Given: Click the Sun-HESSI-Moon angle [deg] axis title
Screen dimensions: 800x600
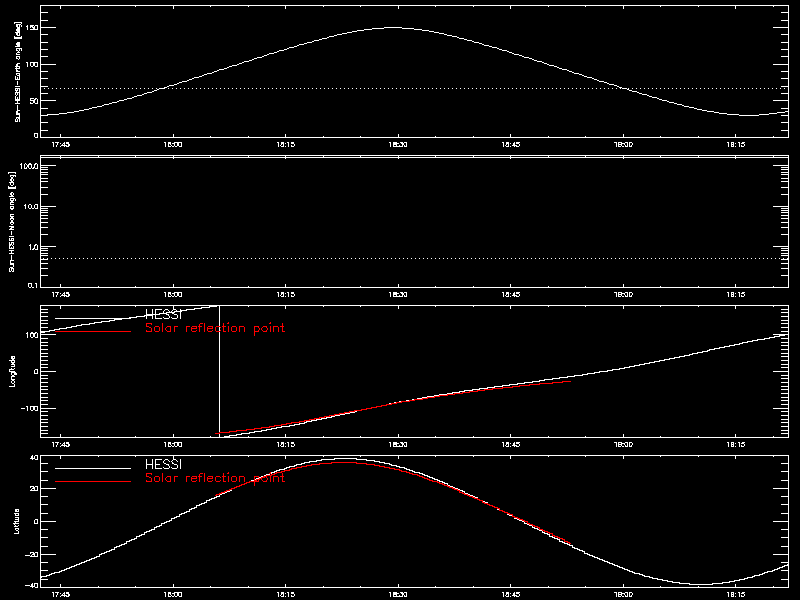Looking at the screenshot, I should (12, 221).
